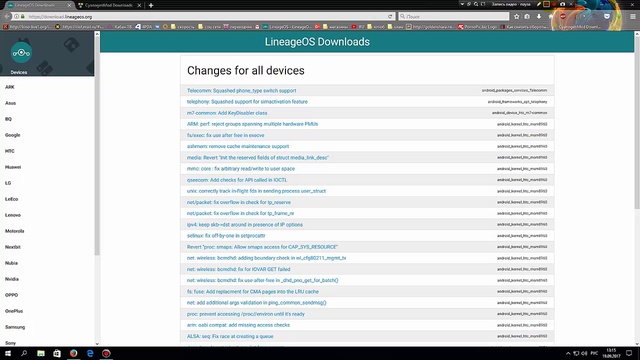Open 'fs/exec: fix use after free in execve'
This screenshot has width=640, height=360.
pyautogui.click(x=226, y=135)
